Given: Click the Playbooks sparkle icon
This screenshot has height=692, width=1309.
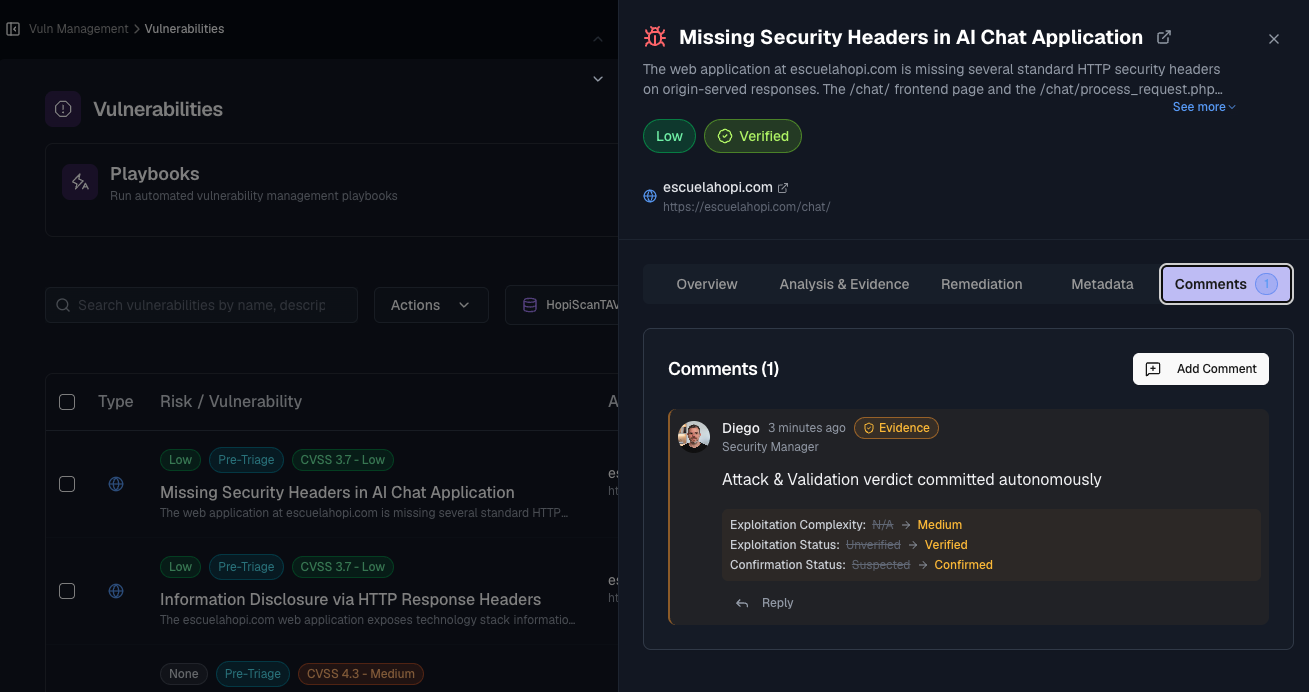Looking at the screenshot, I should [80, 182].
